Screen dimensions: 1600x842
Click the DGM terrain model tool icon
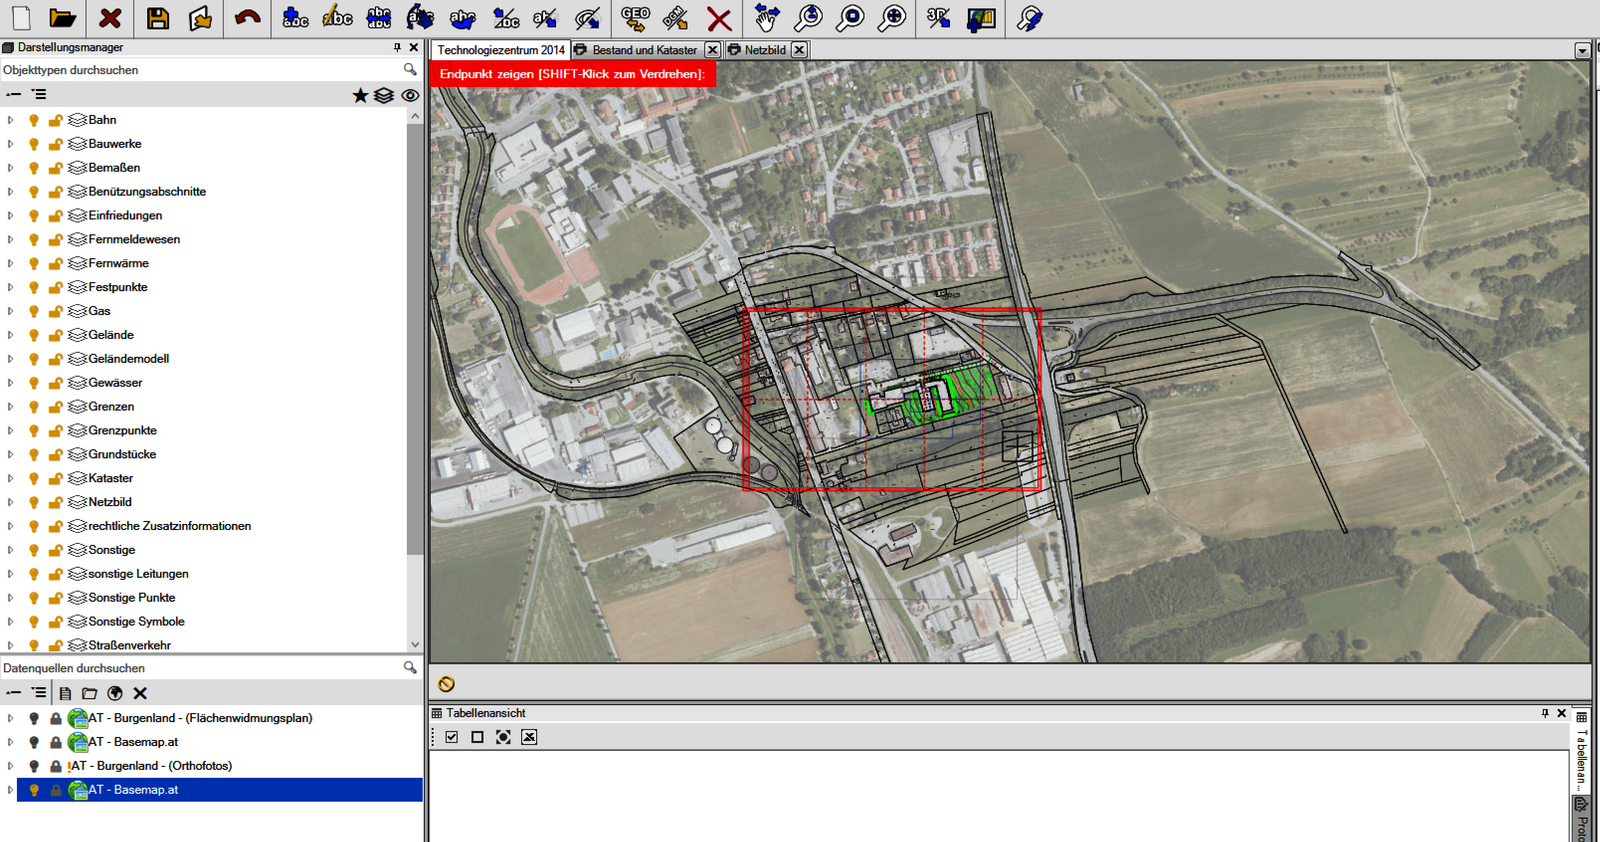tap(677, 18)
